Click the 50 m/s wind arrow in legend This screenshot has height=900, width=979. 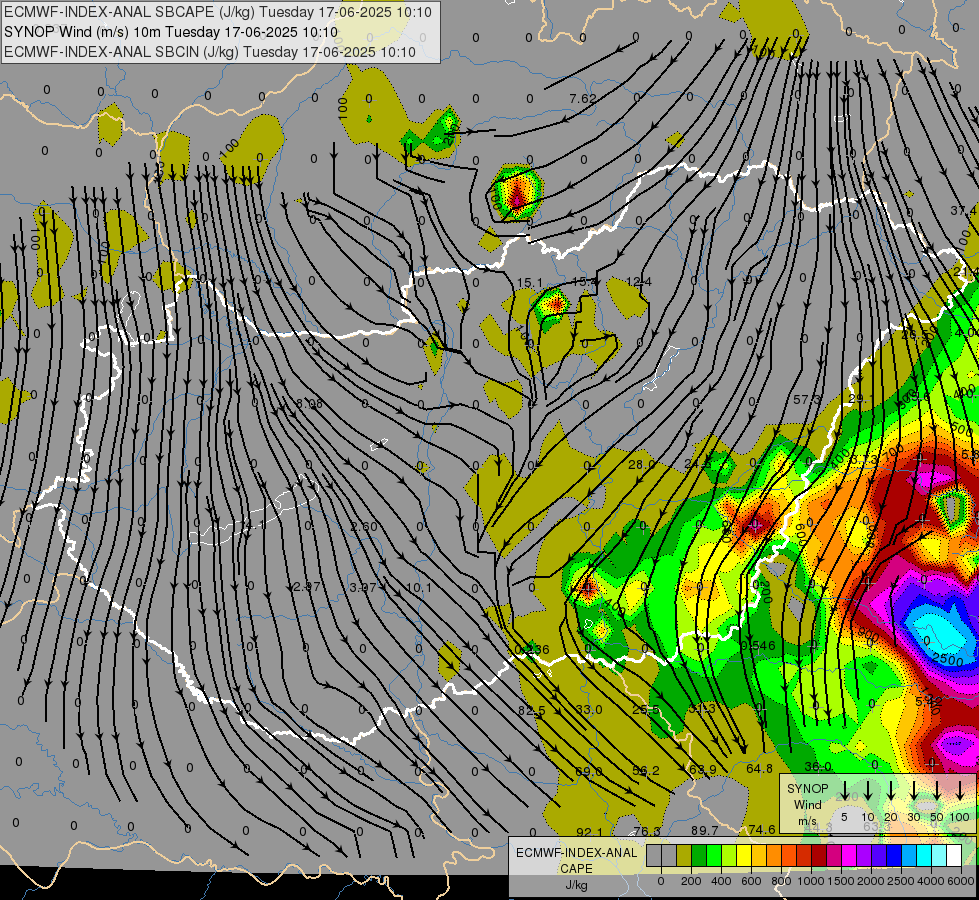(937, 791)
